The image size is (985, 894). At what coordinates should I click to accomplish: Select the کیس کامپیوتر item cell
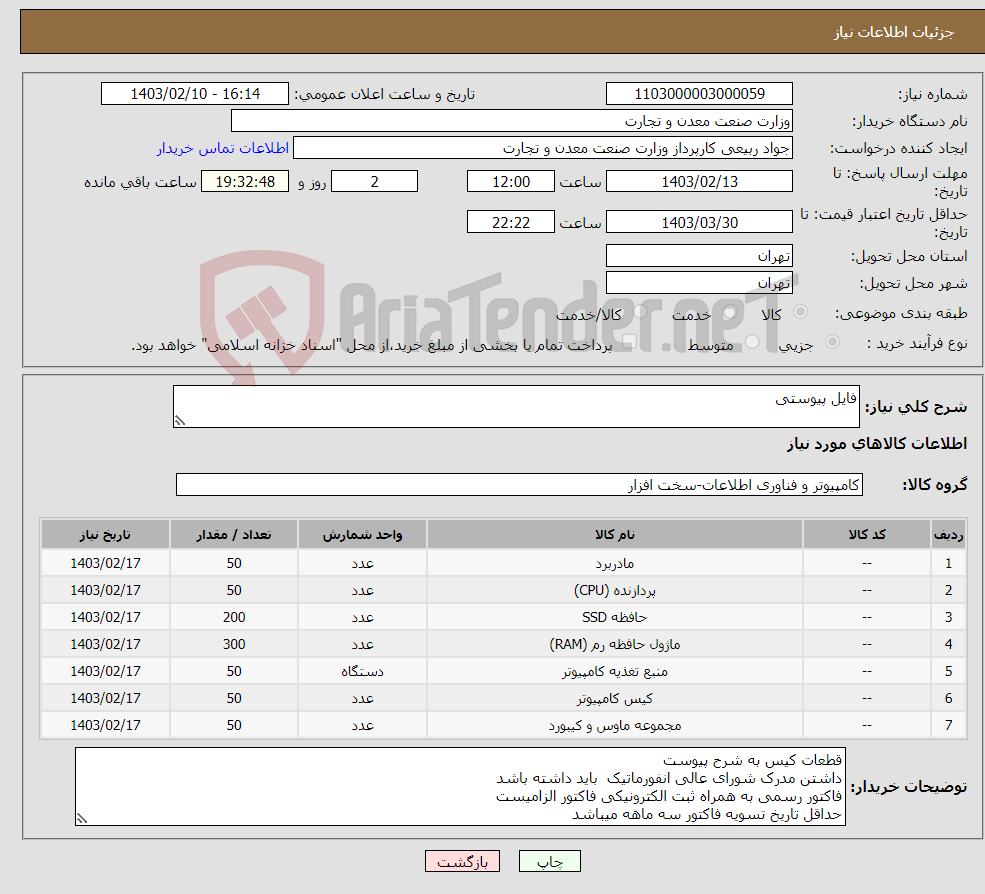[615, 698]
